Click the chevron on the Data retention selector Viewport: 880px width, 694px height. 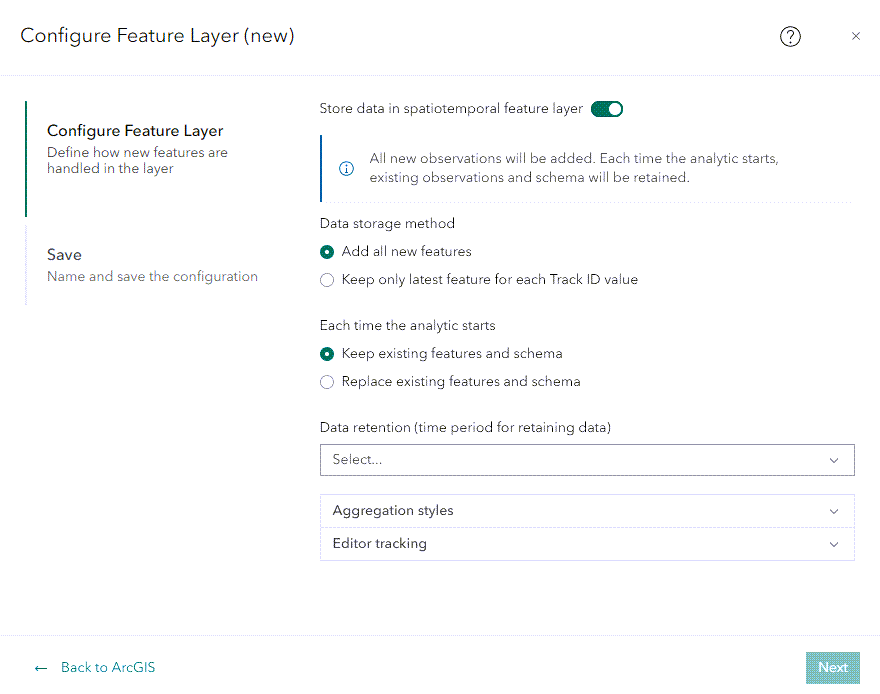(834, 460)
